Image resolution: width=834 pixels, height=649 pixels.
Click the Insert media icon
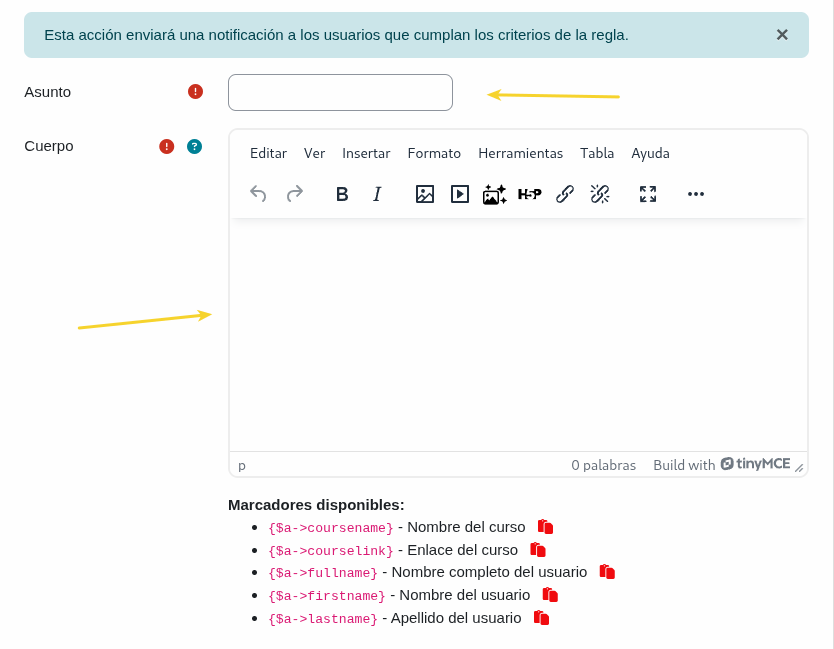(x=459, y=194)
